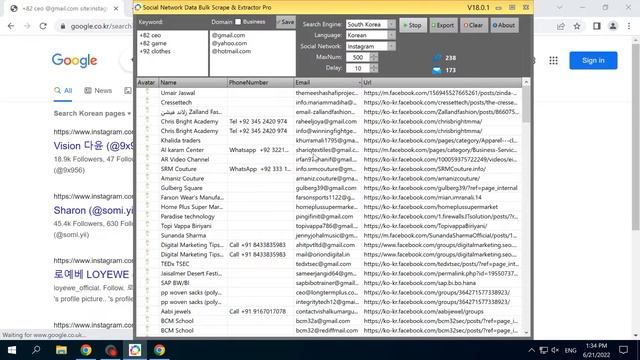Image resolution: width=640 pixels, height=360 pixels.
Task: Sort by the Url column header
Action: (x=441, y=82)
